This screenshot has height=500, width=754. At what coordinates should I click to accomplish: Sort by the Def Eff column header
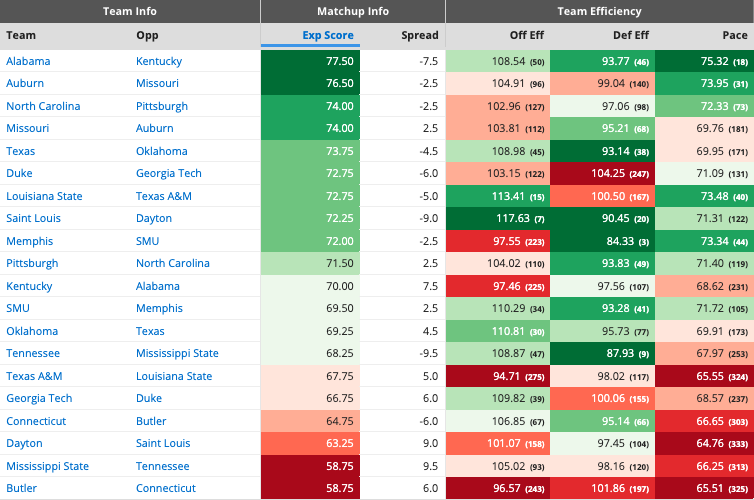(630, 35)
